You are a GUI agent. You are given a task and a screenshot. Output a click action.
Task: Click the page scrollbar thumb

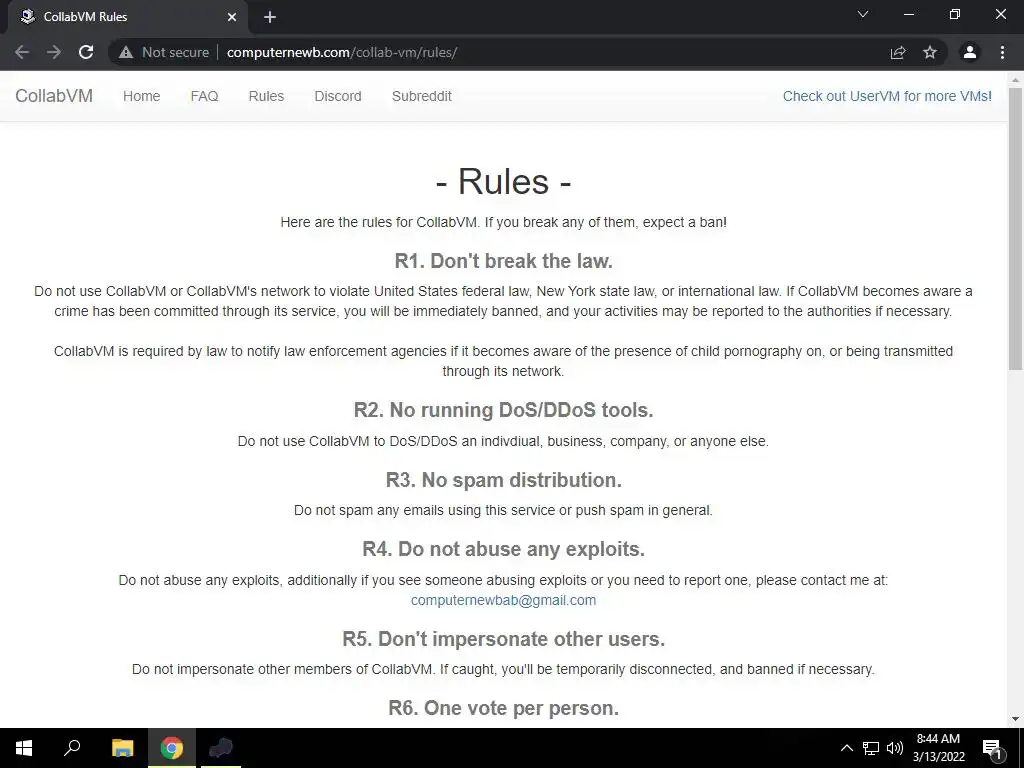pyautogui.click(x=1016, y=229)
